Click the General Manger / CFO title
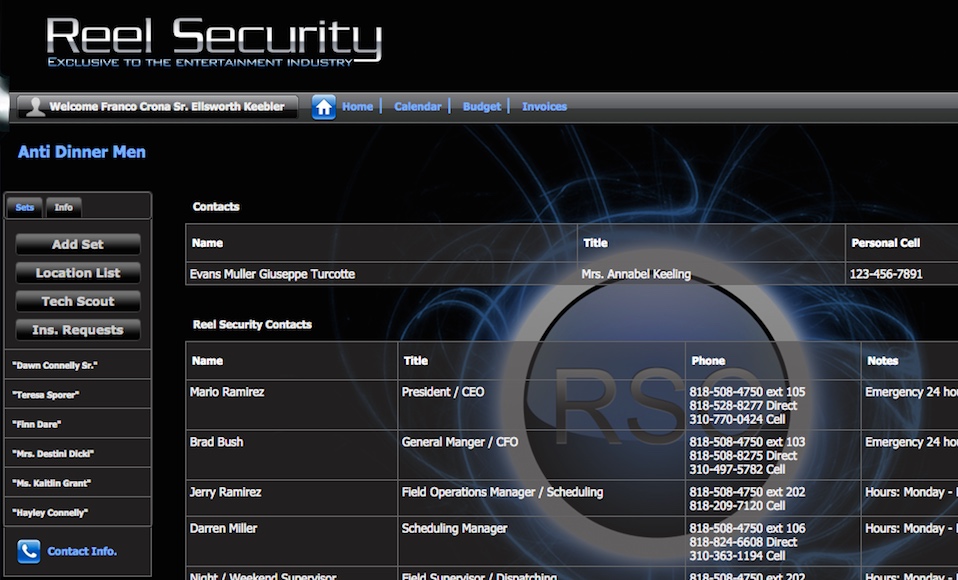 click(x=459, y=442)
